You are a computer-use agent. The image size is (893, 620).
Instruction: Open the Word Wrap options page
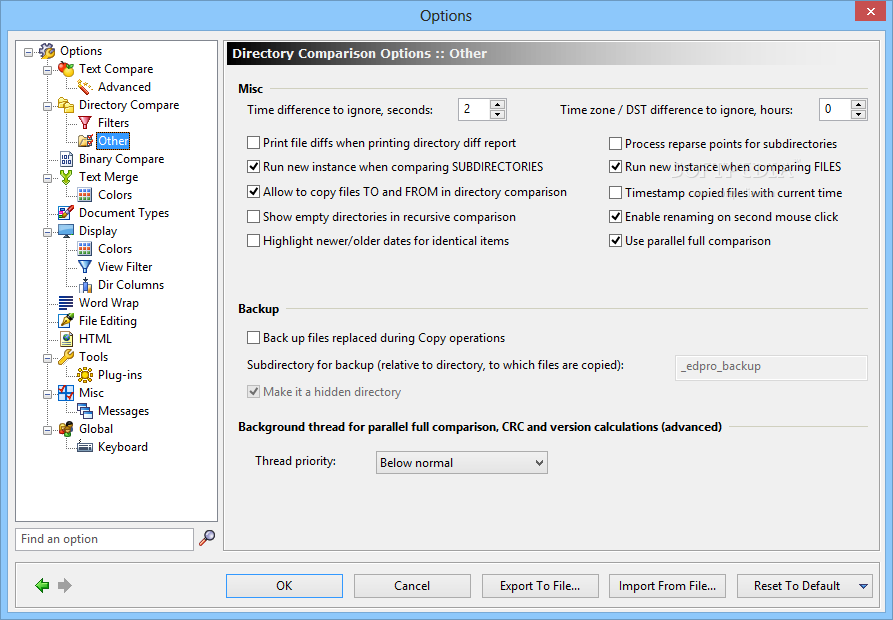coord(109,303)
